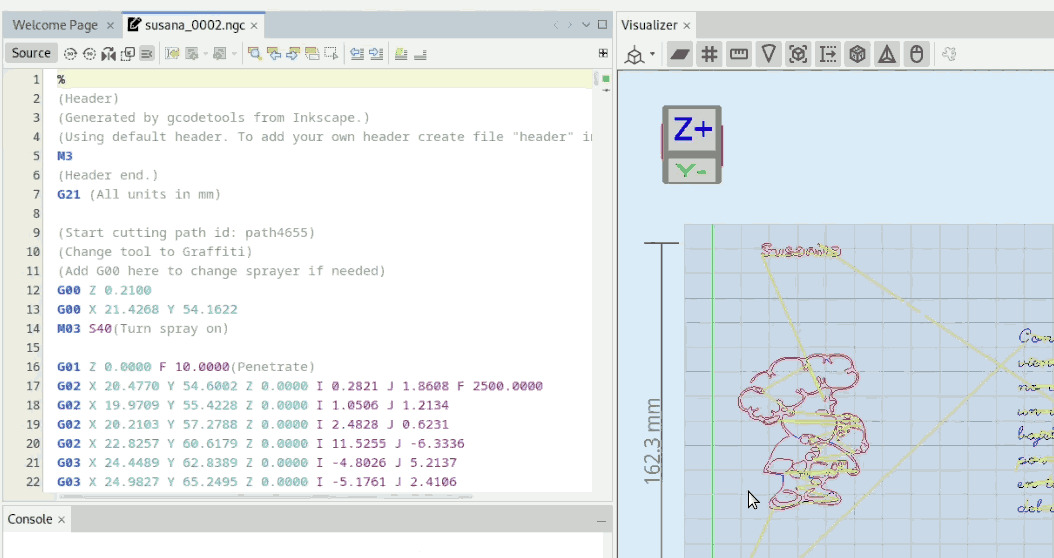Click the editor error stripe status indicator
1054x558 pixels.
[606, 79]
